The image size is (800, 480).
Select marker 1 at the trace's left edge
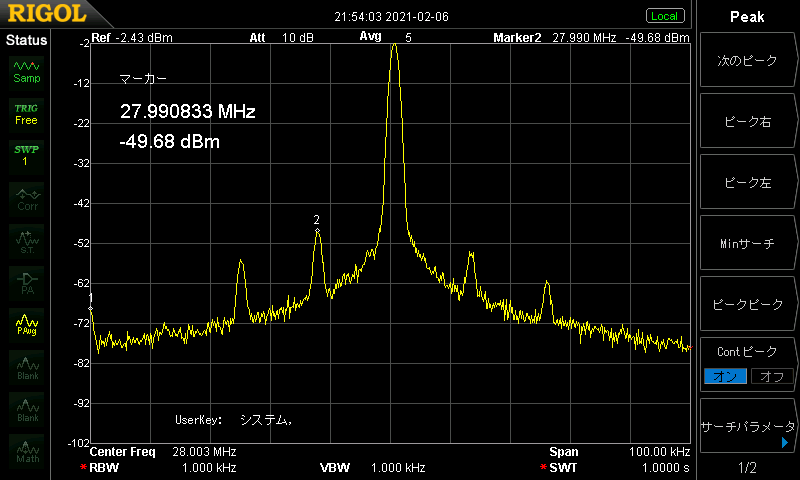click(x=91, y=309)
